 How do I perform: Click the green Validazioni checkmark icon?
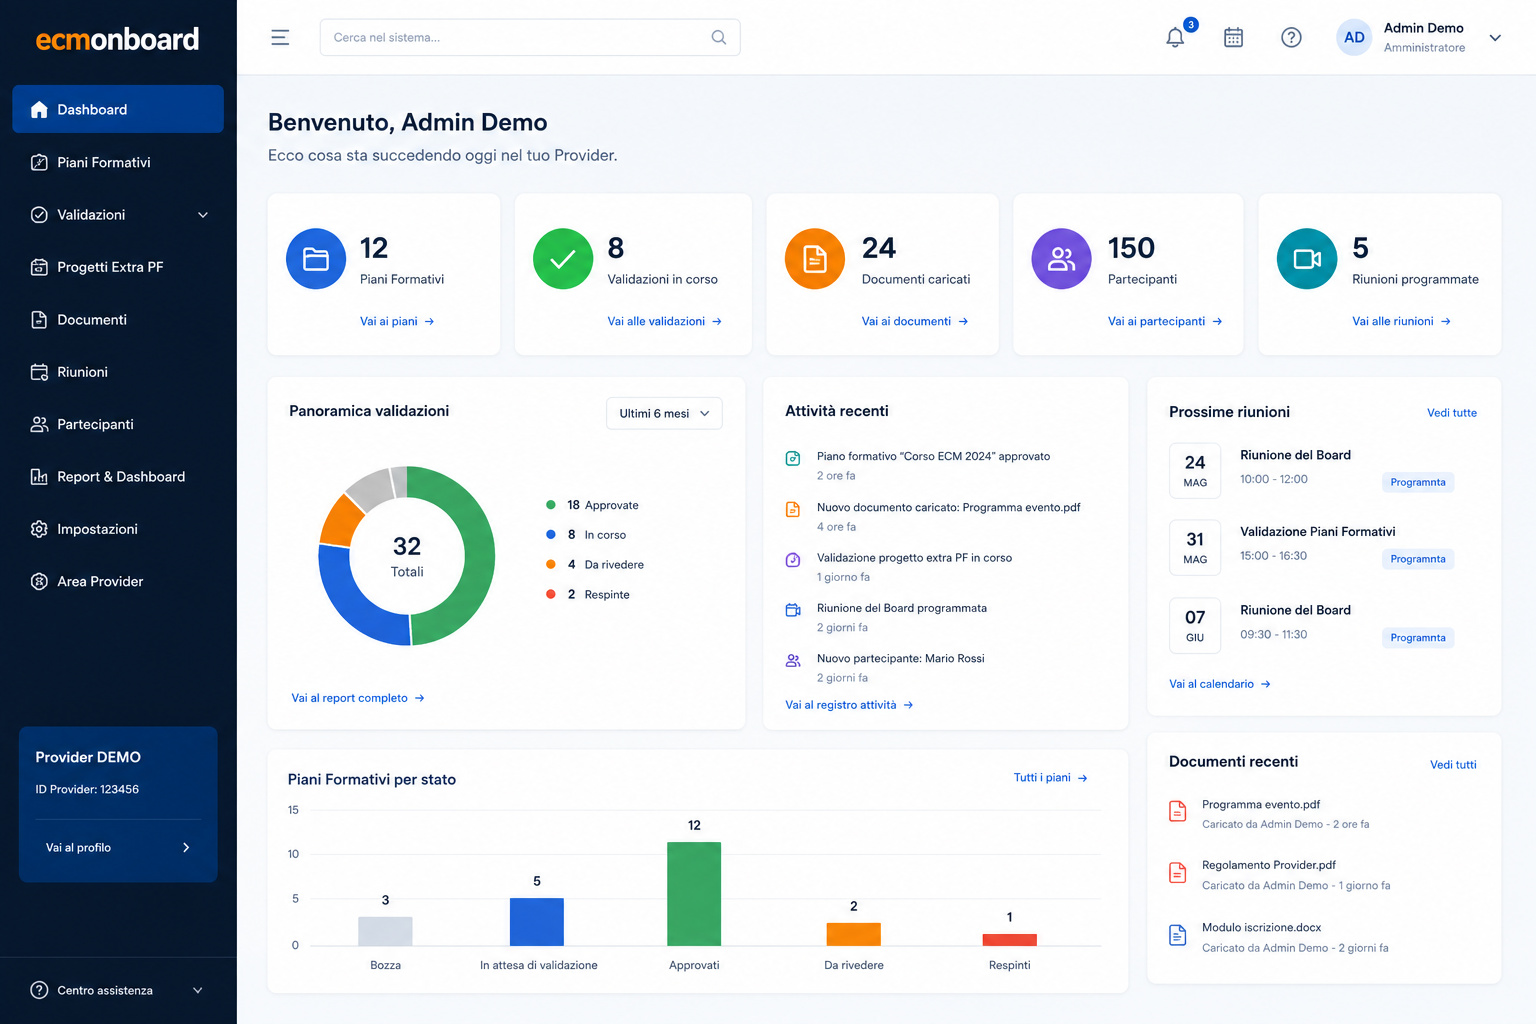point(563,259)
